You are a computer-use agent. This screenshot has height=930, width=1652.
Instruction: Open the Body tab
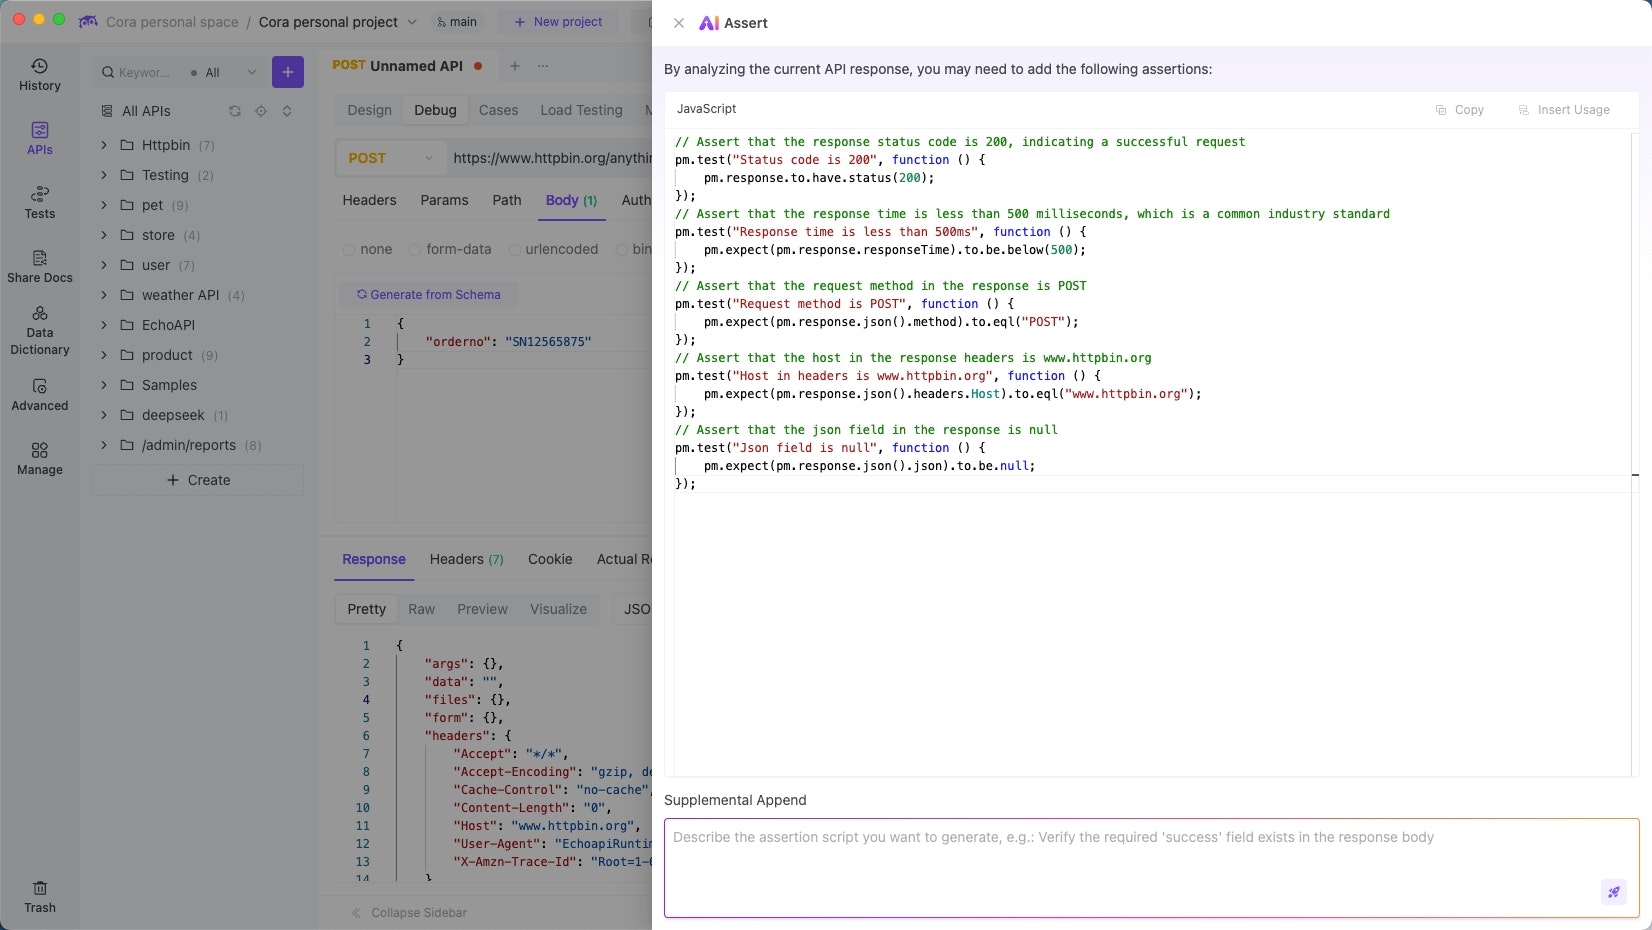point(571,200)
